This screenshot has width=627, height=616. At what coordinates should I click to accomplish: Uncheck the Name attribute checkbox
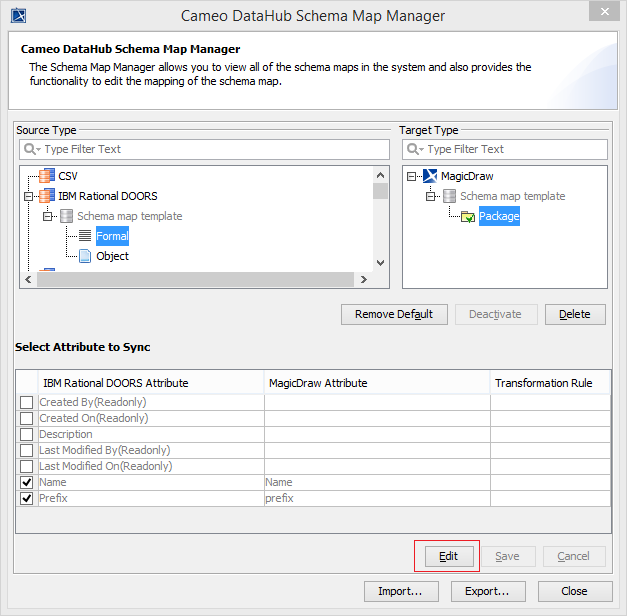[x=26, y=482]
